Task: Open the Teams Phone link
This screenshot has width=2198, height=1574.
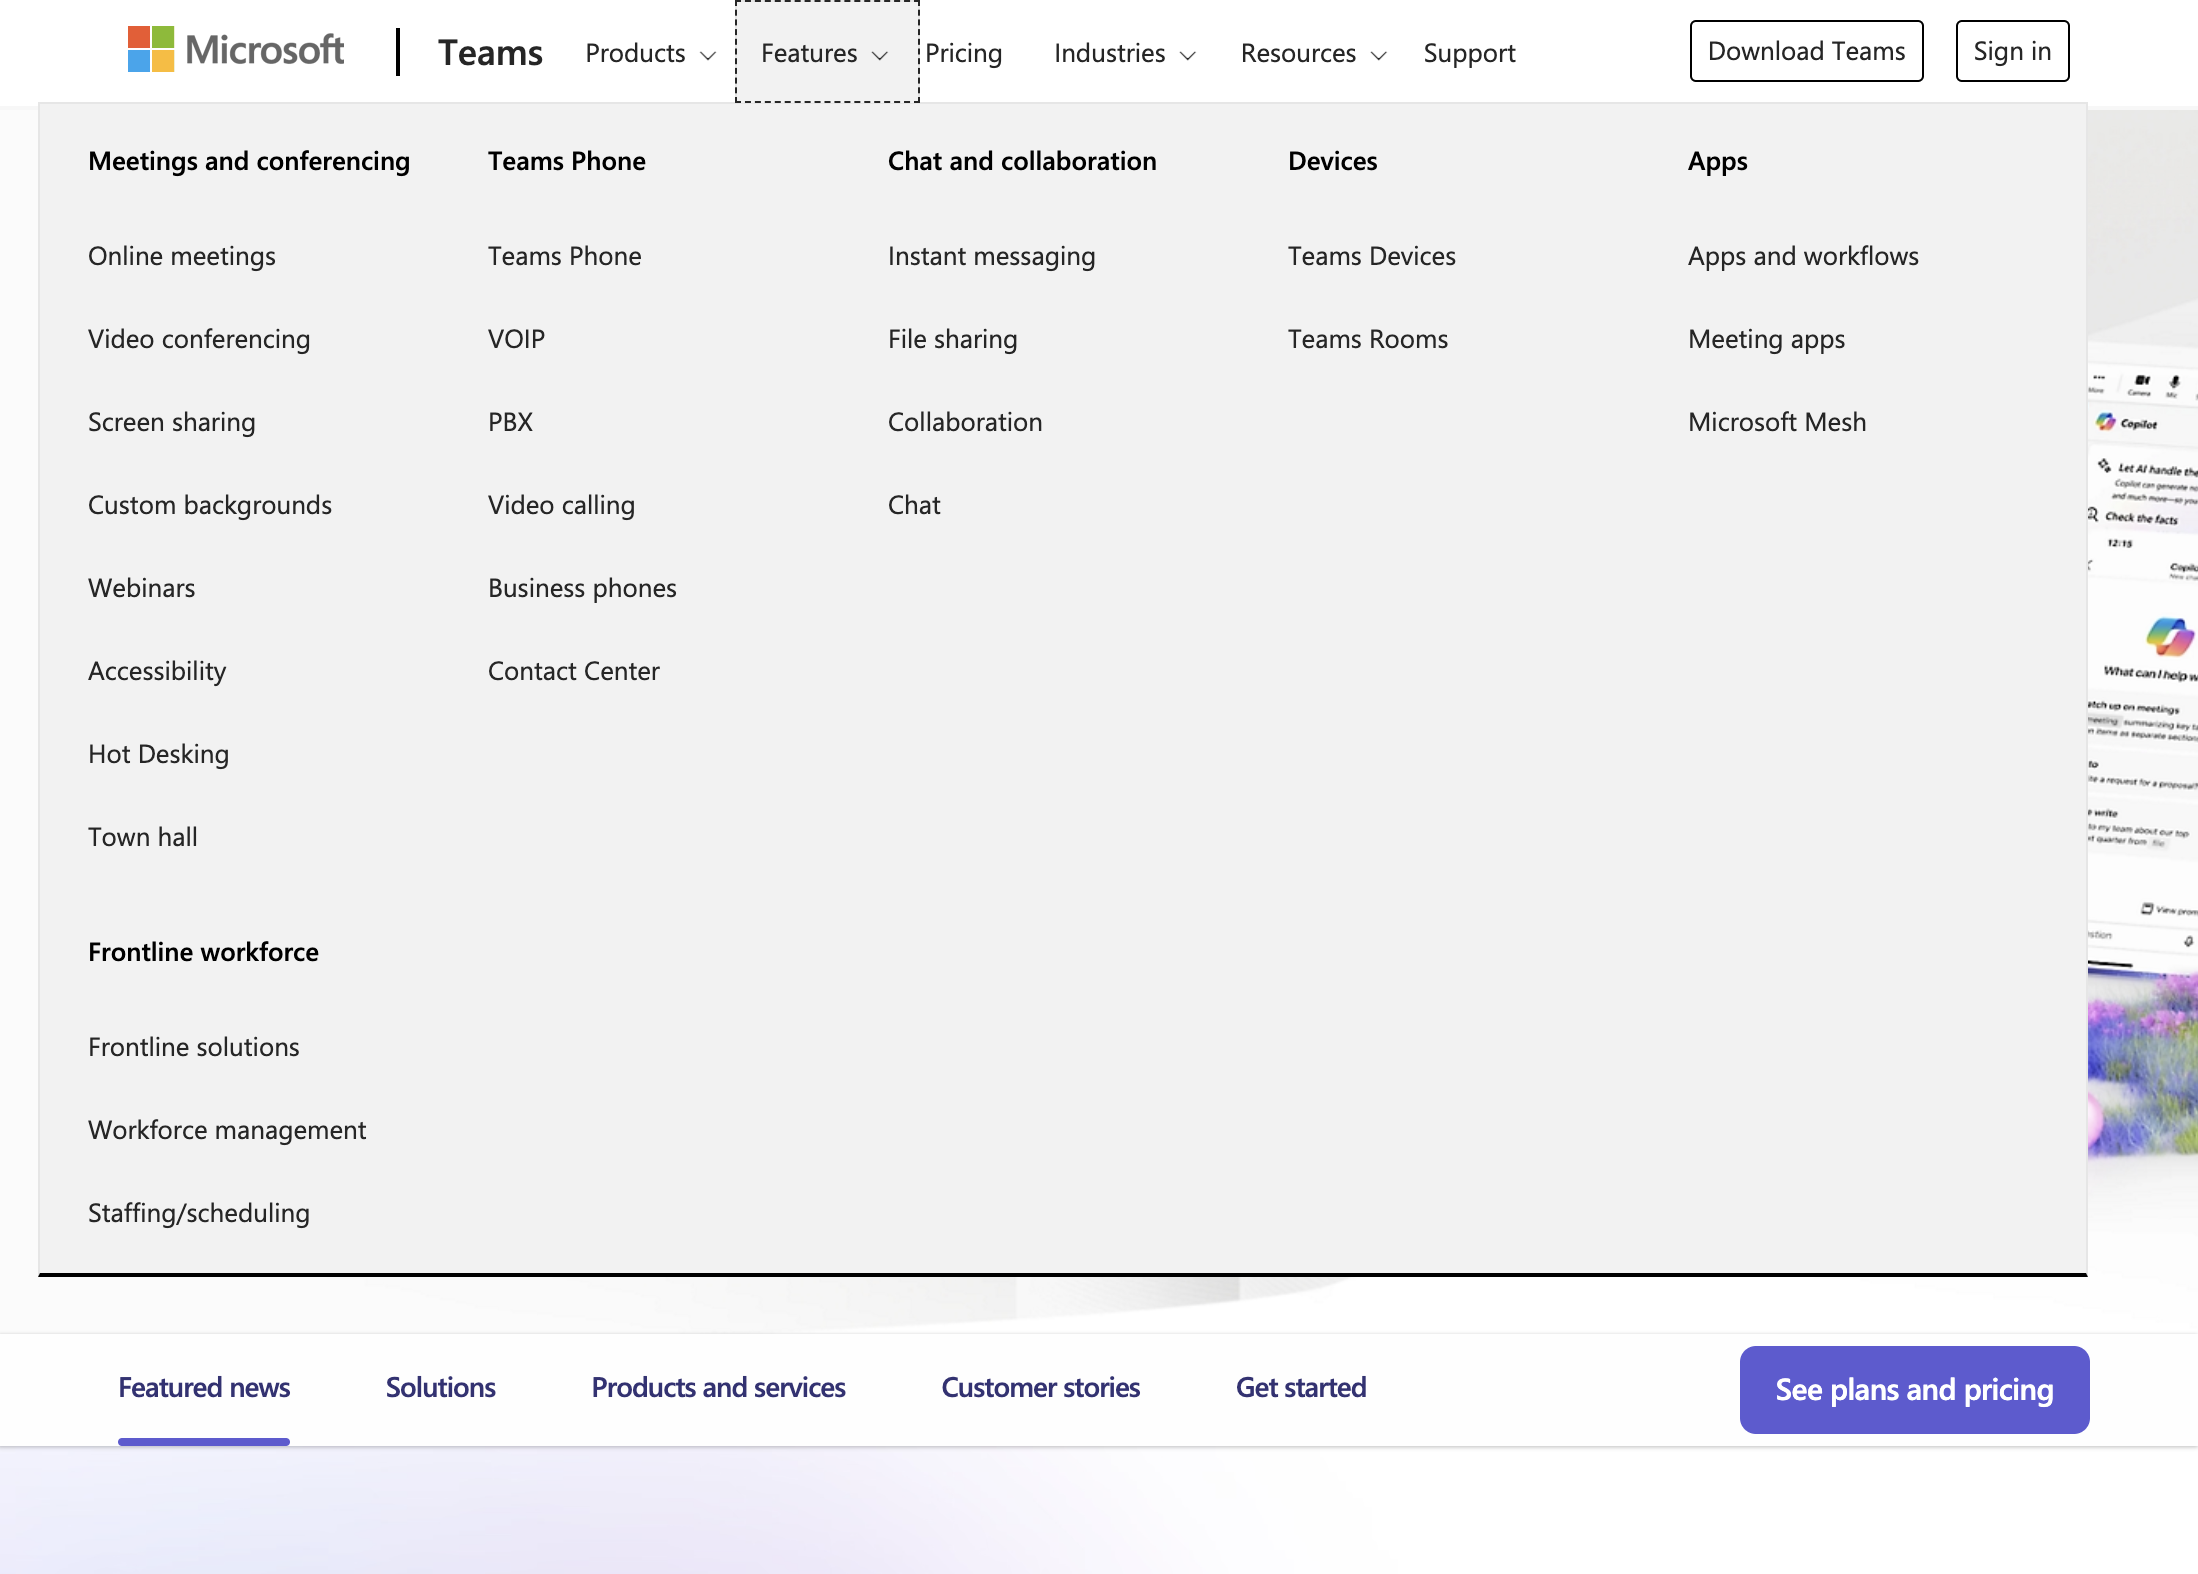Action: [563, 256]
